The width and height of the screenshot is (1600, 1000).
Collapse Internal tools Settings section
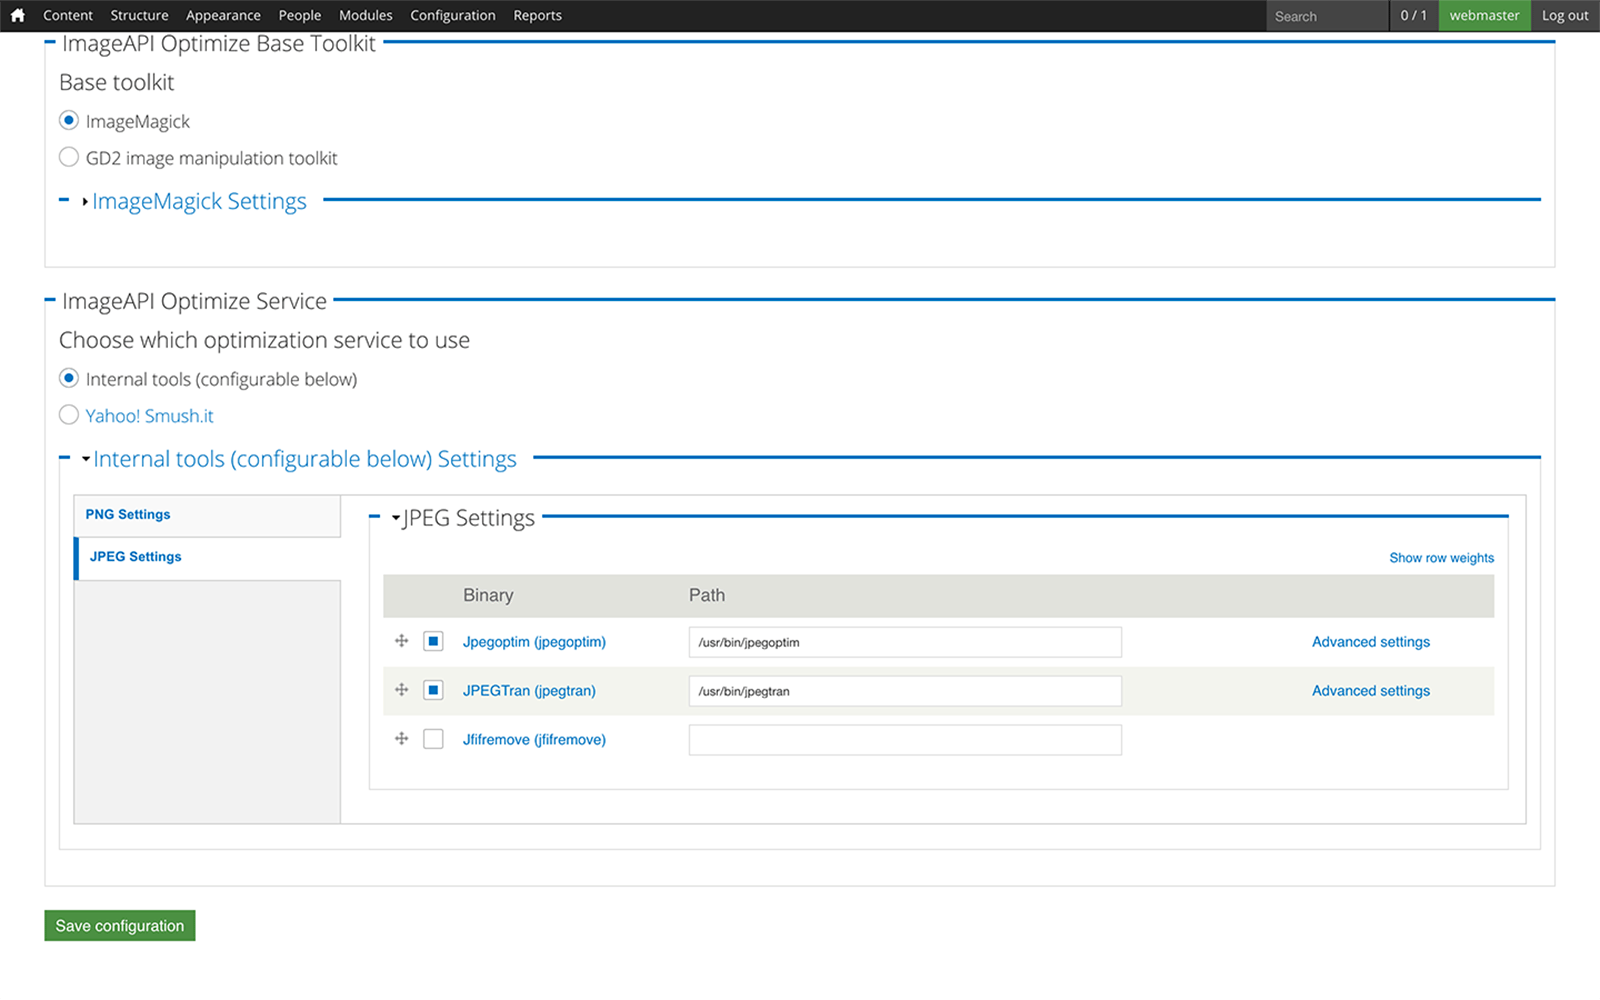coord(305,459)
